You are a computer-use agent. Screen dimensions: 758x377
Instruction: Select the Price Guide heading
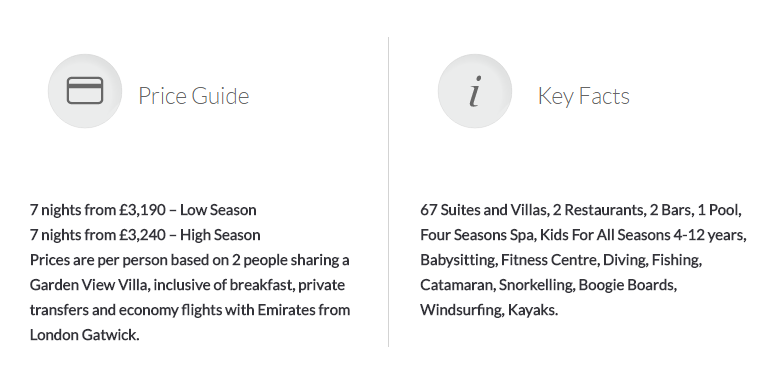click(x=194, y=96)
